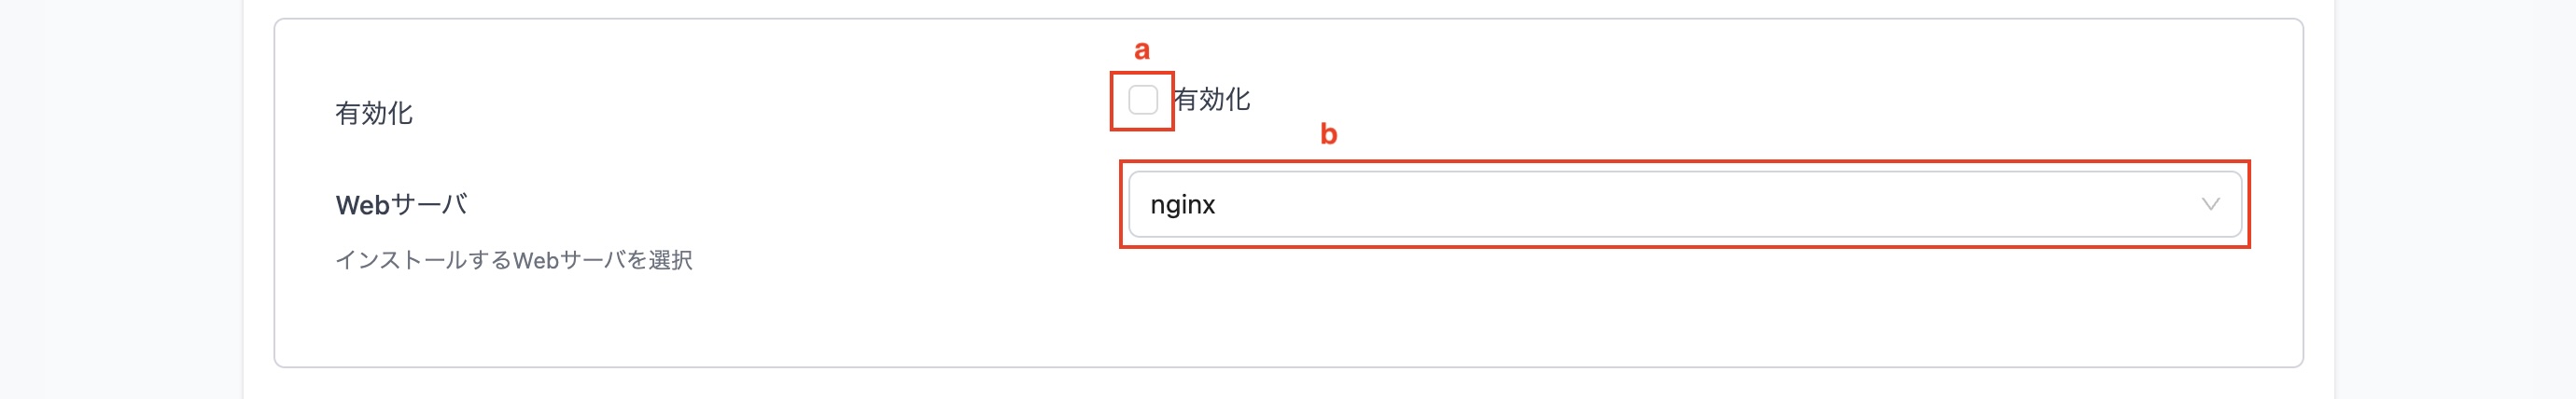Enable the 有効化 checkbox
This screenshot has height=399, width=2576.
pyautogui.click(x=1142, y=100)
